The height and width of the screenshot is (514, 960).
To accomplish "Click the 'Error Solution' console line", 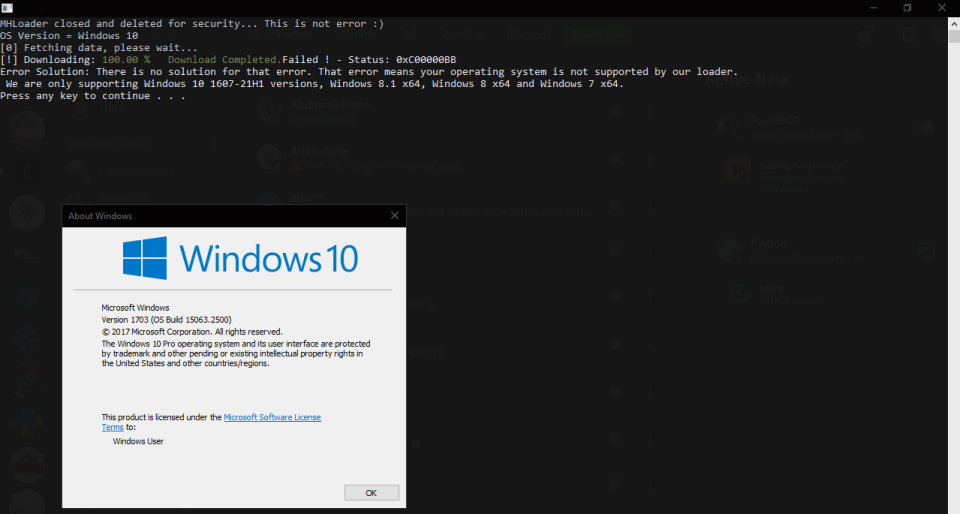I will click(x=369, y=72).
